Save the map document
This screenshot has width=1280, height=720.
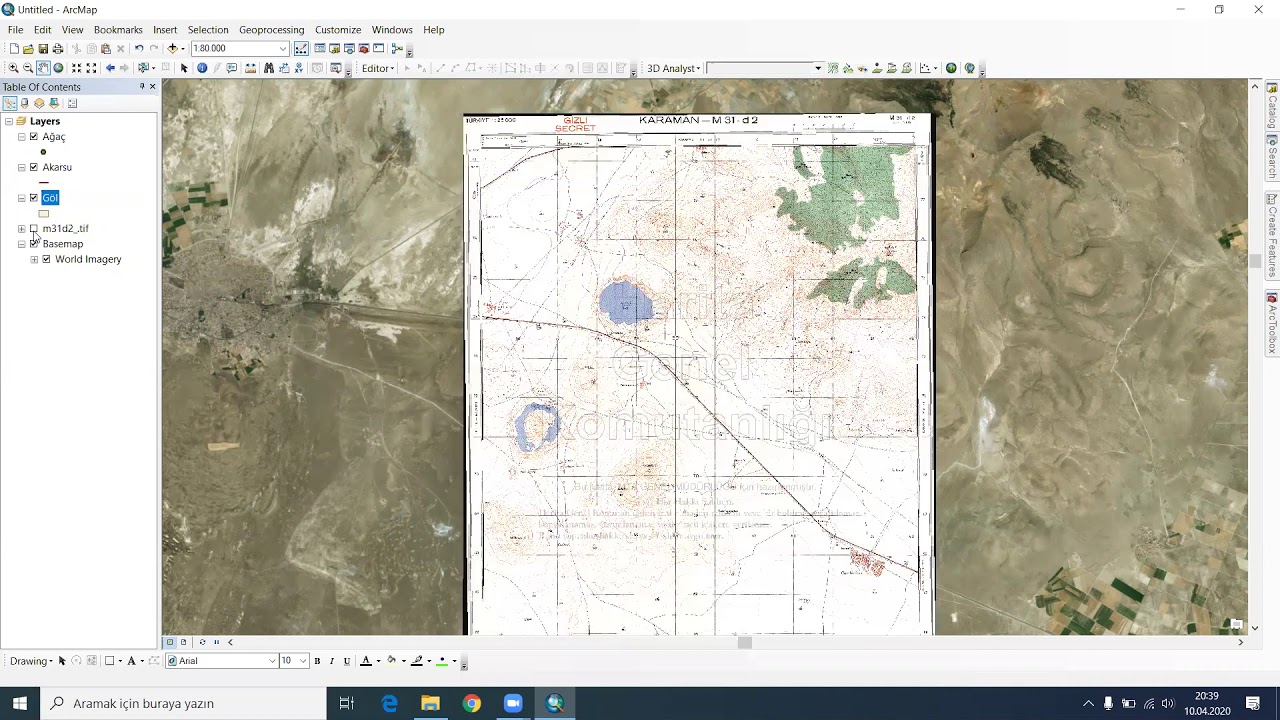click(x=43, y=48)
